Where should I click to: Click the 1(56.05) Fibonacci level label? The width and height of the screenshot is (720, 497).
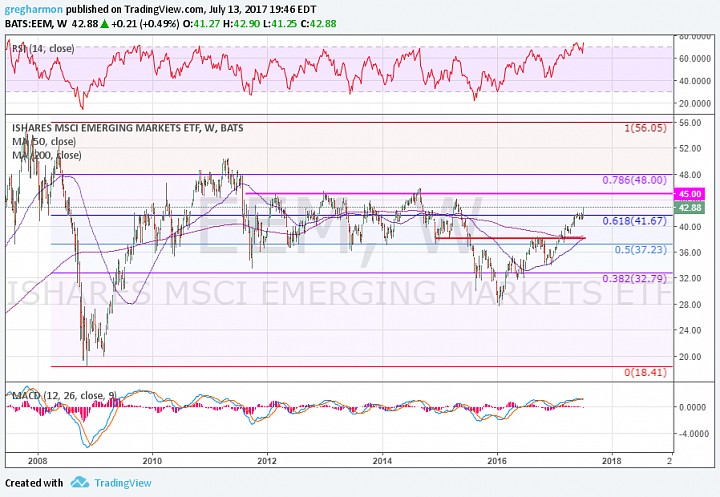[645, 128]
